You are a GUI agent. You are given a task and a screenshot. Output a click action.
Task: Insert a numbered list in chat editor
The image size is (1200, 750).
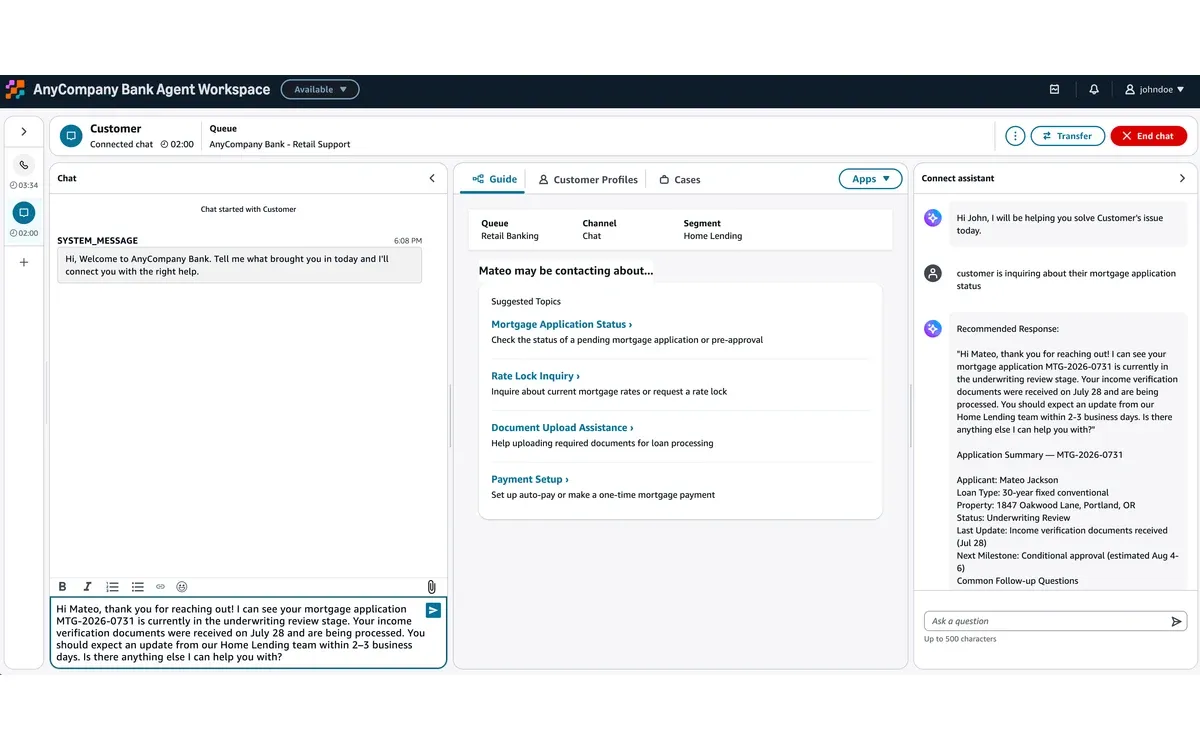[113, 587]
